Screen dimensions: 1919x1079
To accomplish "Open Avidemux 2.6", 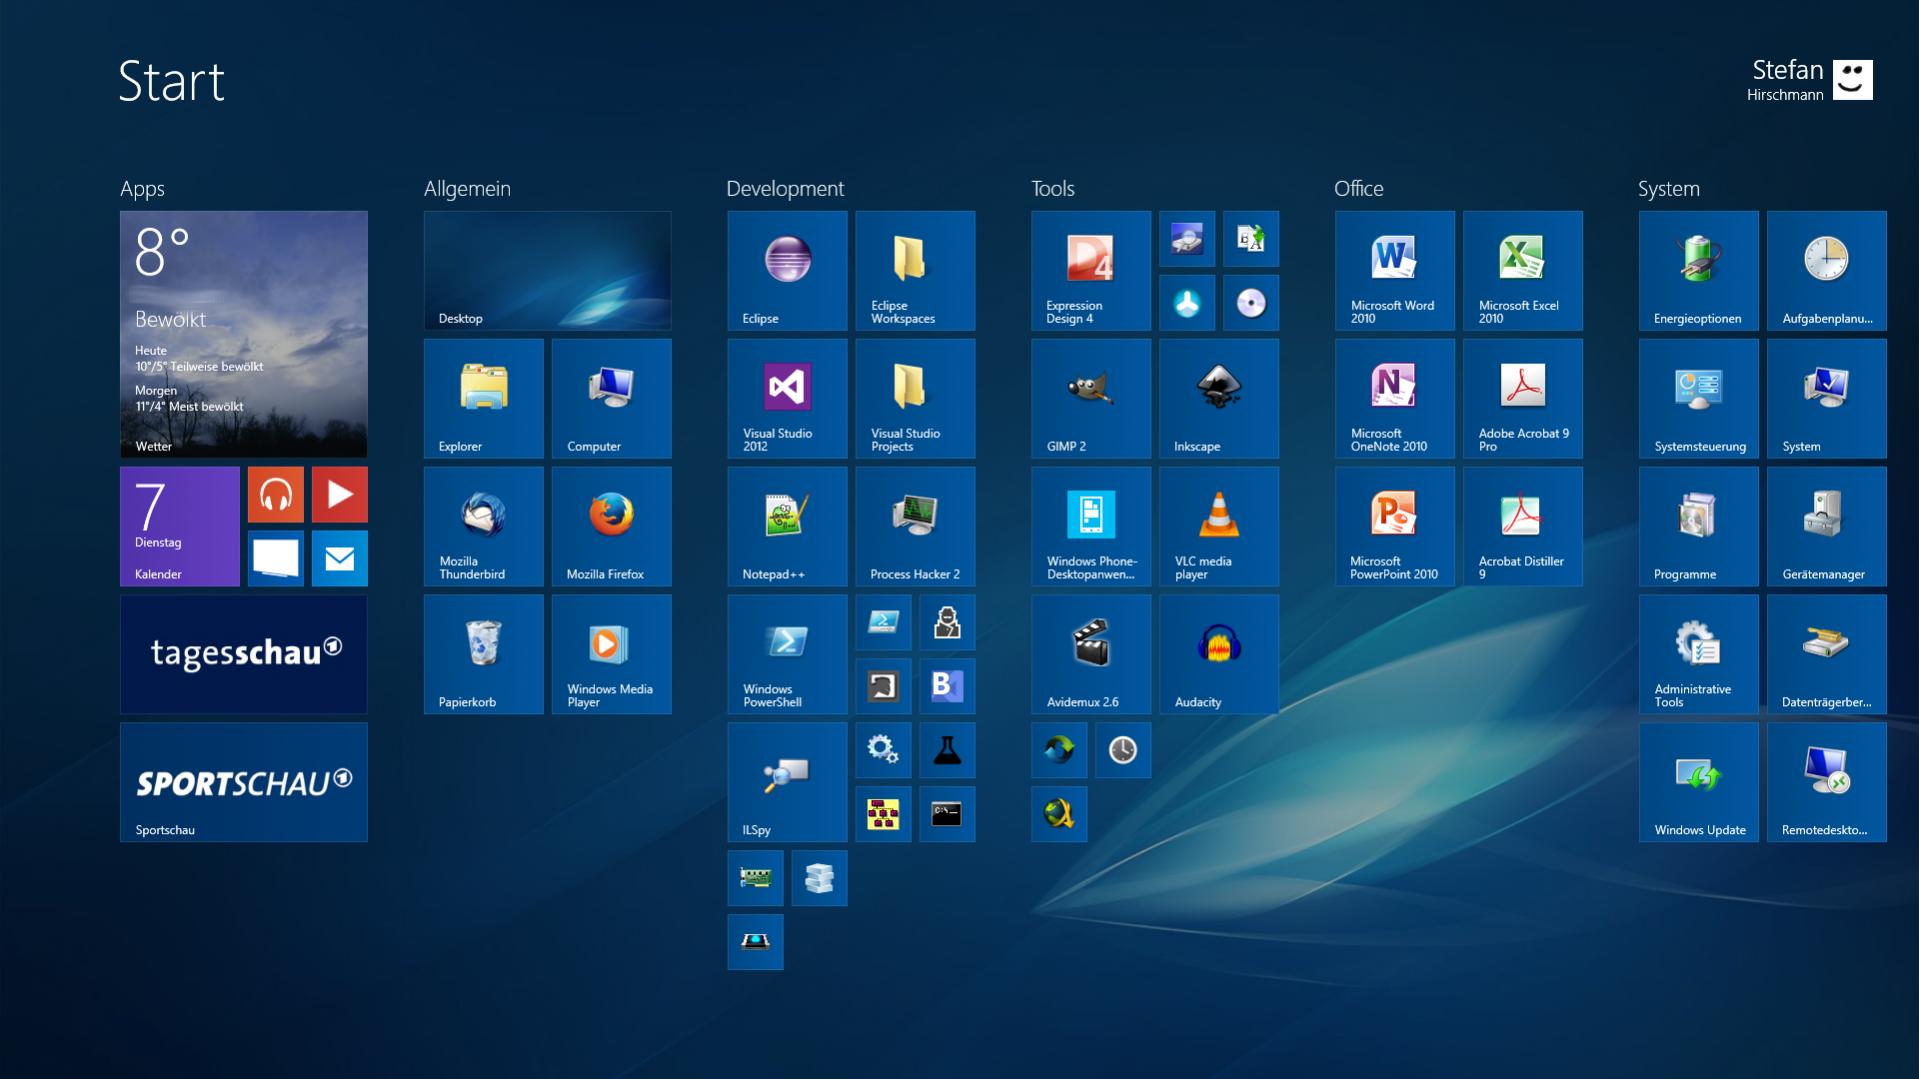I will [1092, 654].
